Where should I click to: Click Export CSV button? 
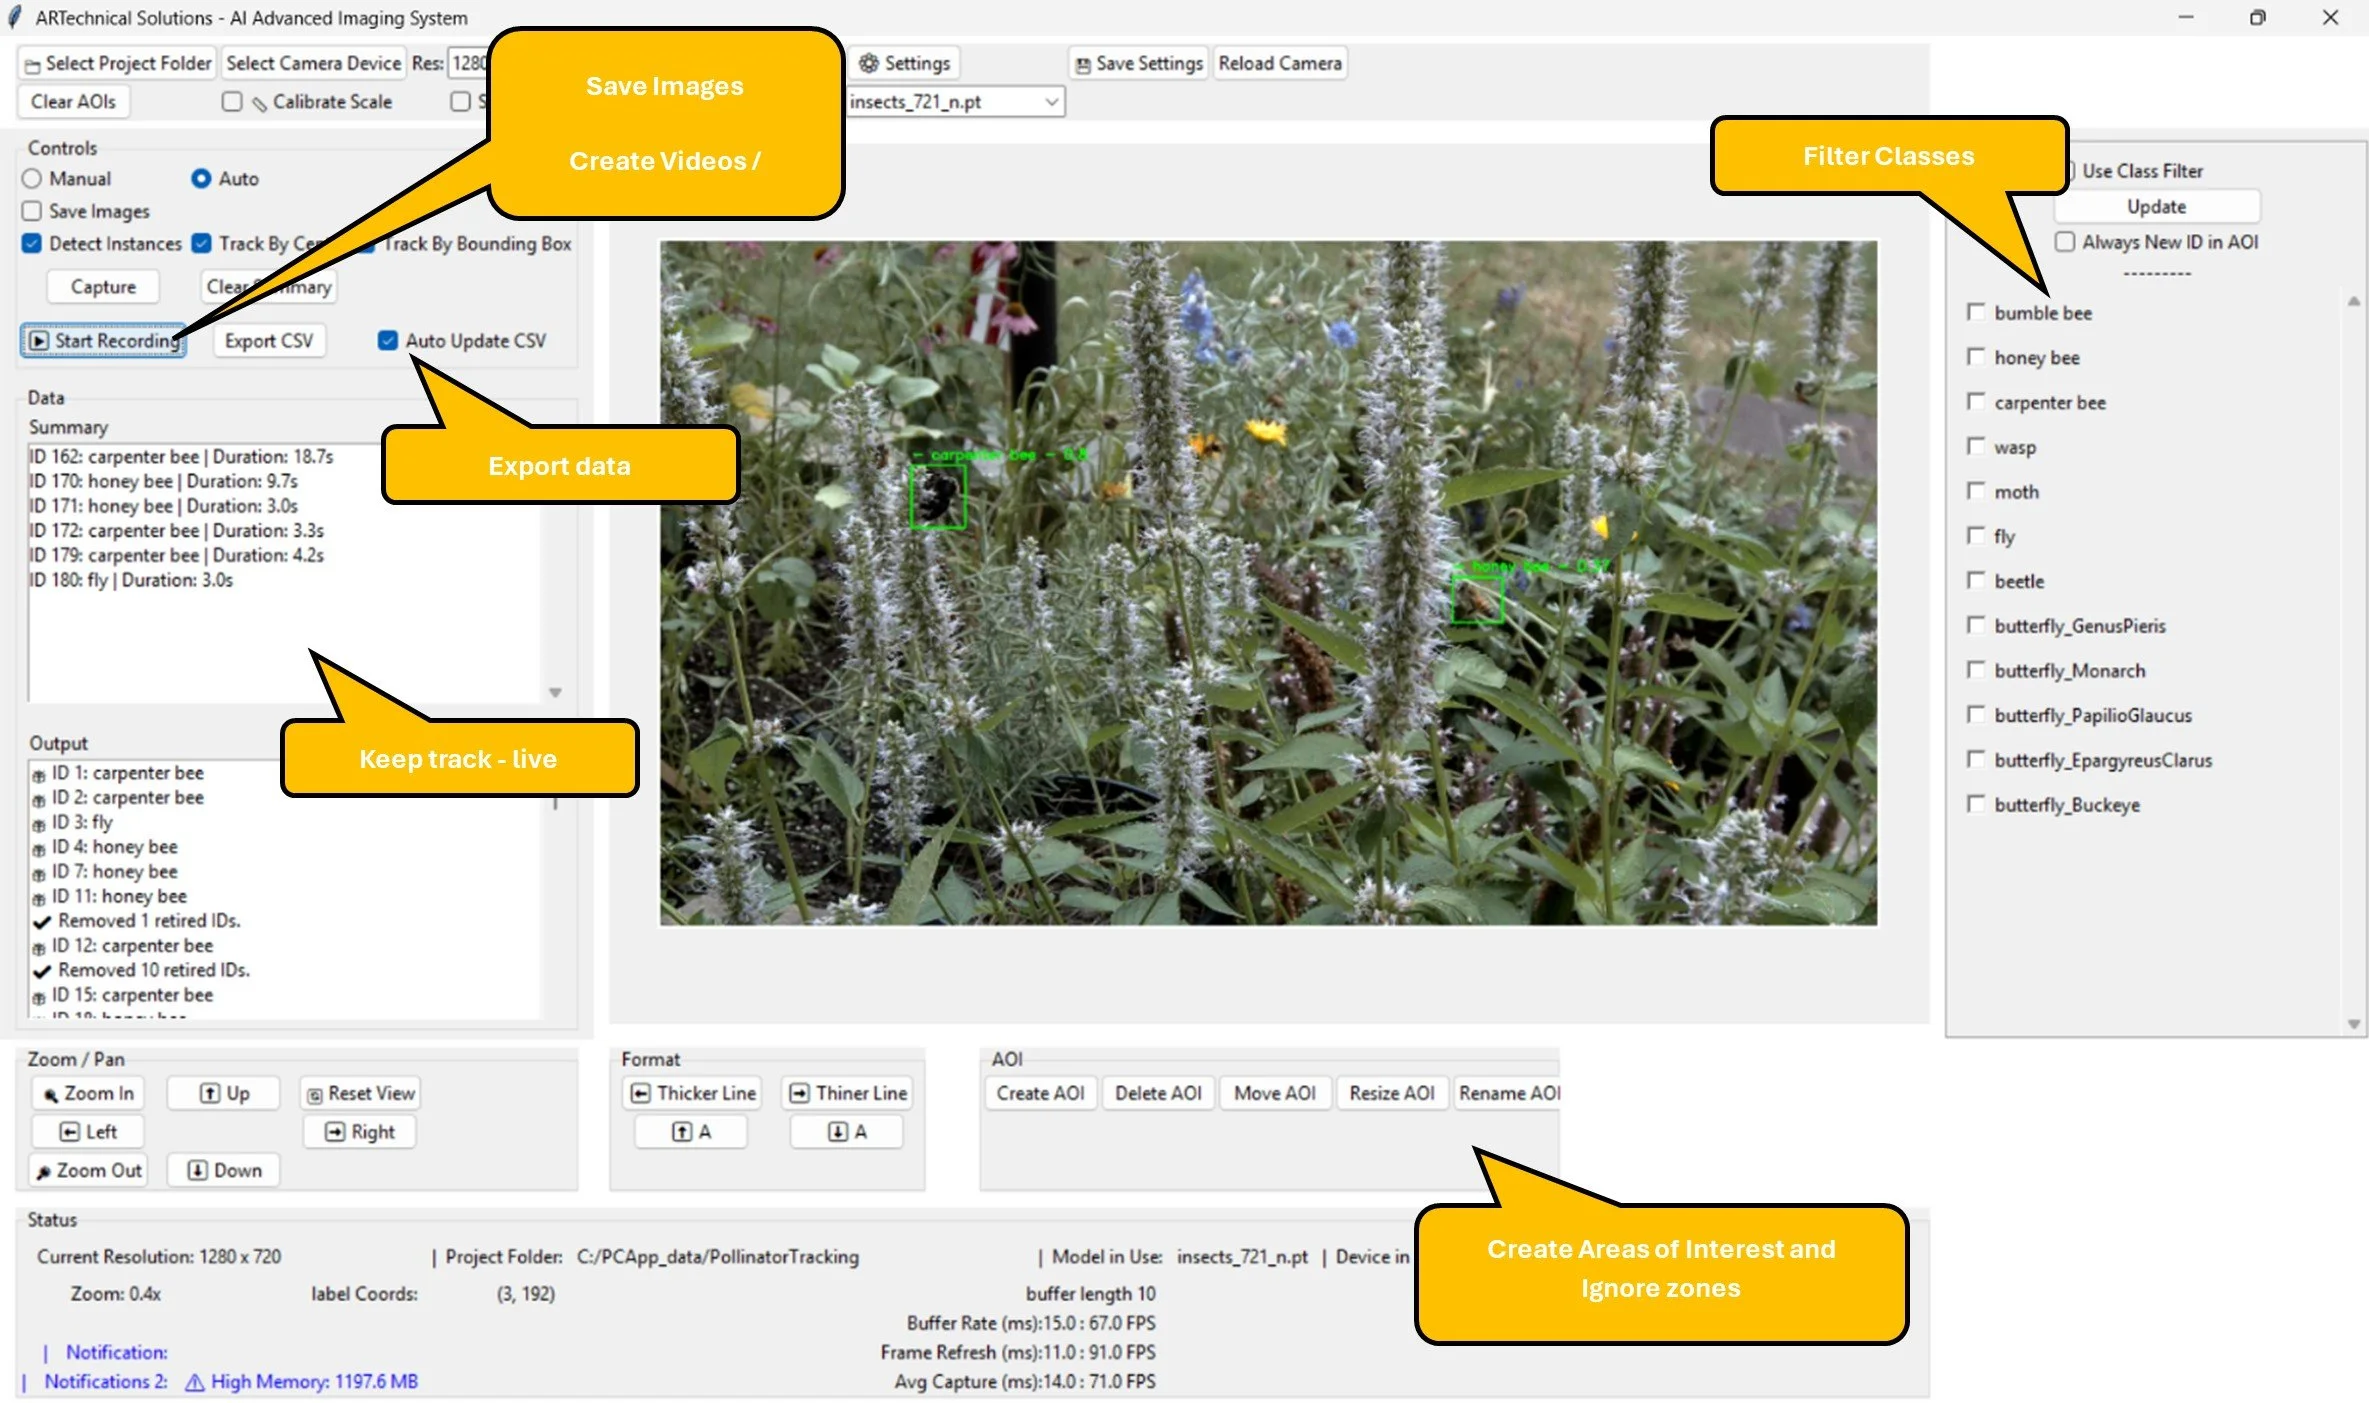[268, 340]
